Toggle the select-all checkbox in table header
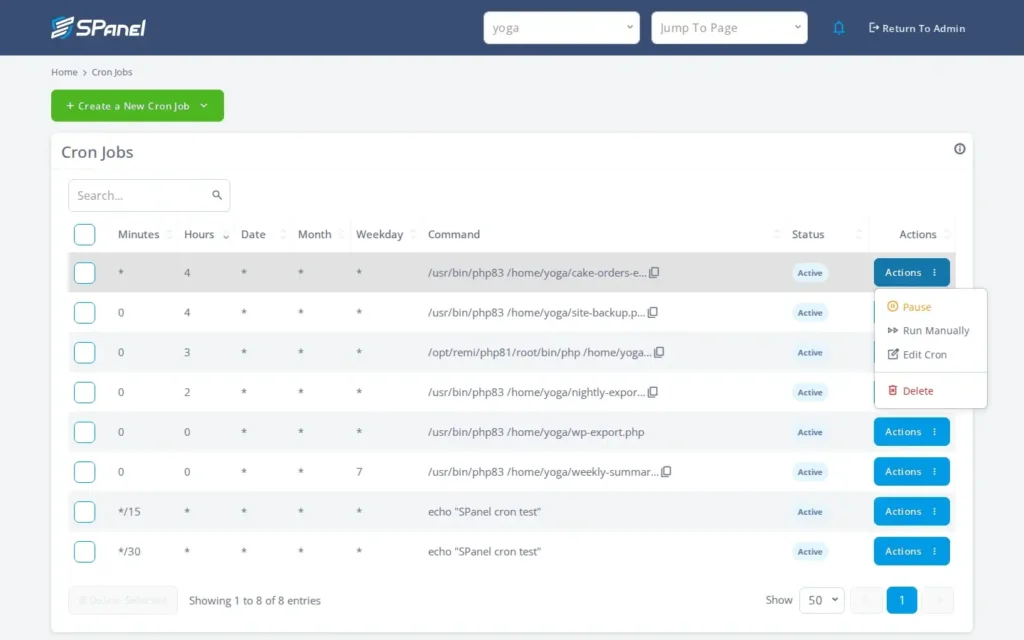The image size is (1024, 640). tap(84, 234)
